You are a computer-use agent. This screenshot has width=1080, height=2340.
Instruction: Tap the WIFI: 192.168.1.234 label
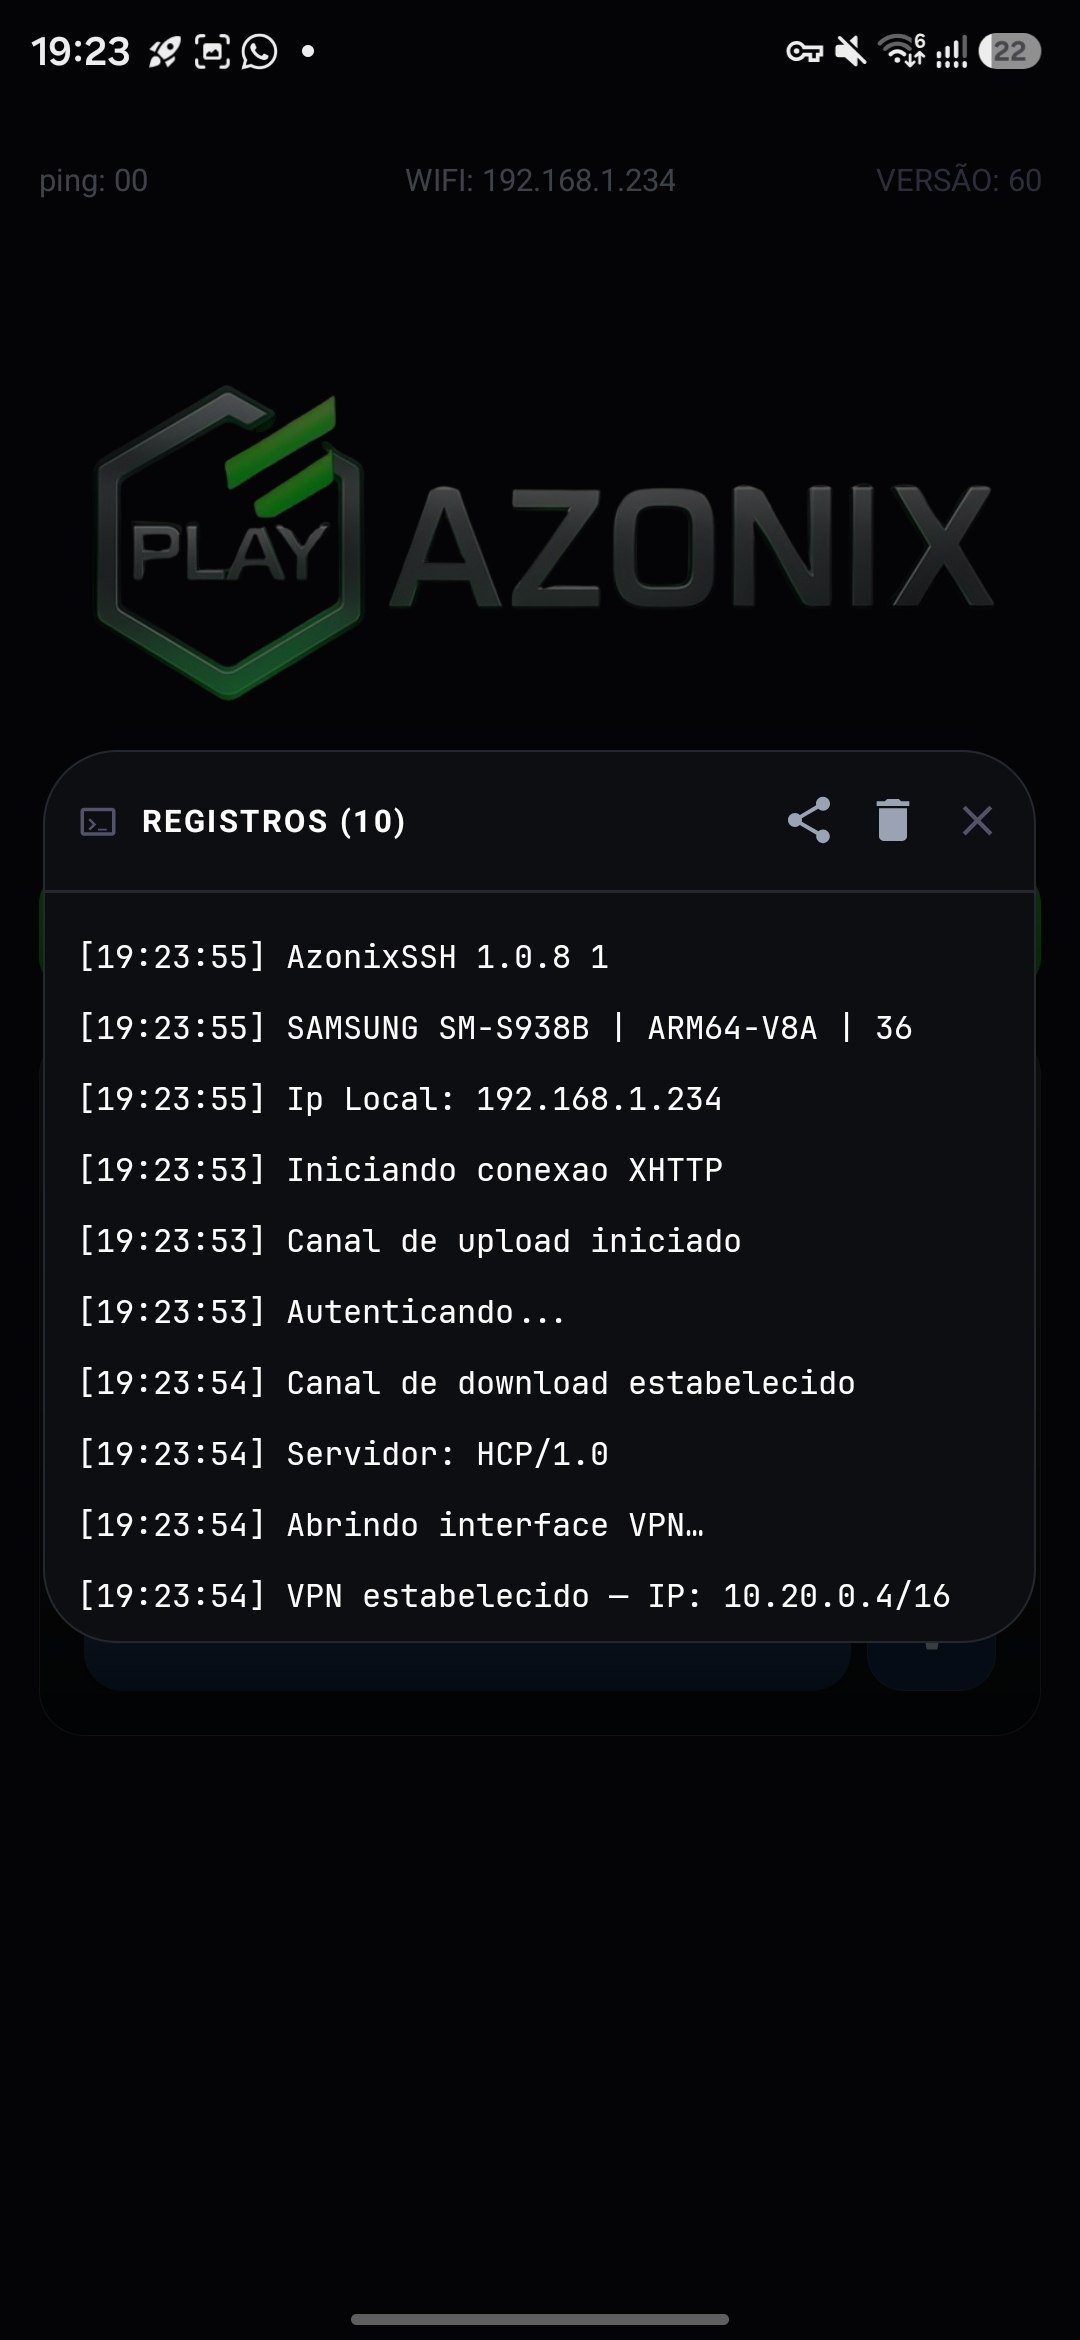point(541,180)
